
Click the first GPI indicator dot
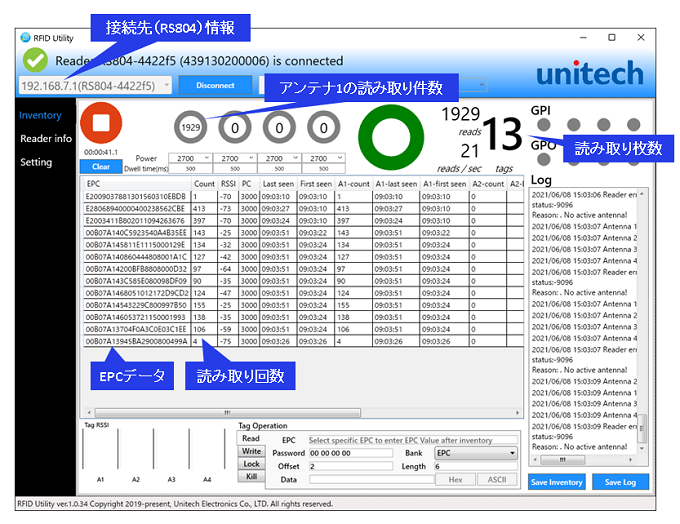click(x=543, y=125)
